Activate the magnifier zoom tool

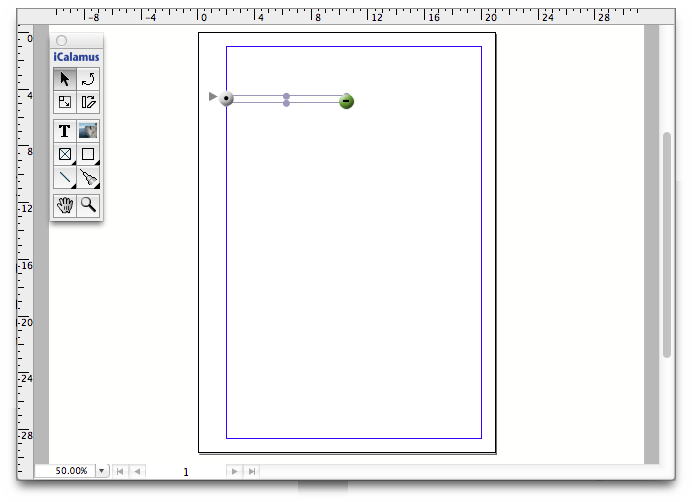(x=88, y=206)
